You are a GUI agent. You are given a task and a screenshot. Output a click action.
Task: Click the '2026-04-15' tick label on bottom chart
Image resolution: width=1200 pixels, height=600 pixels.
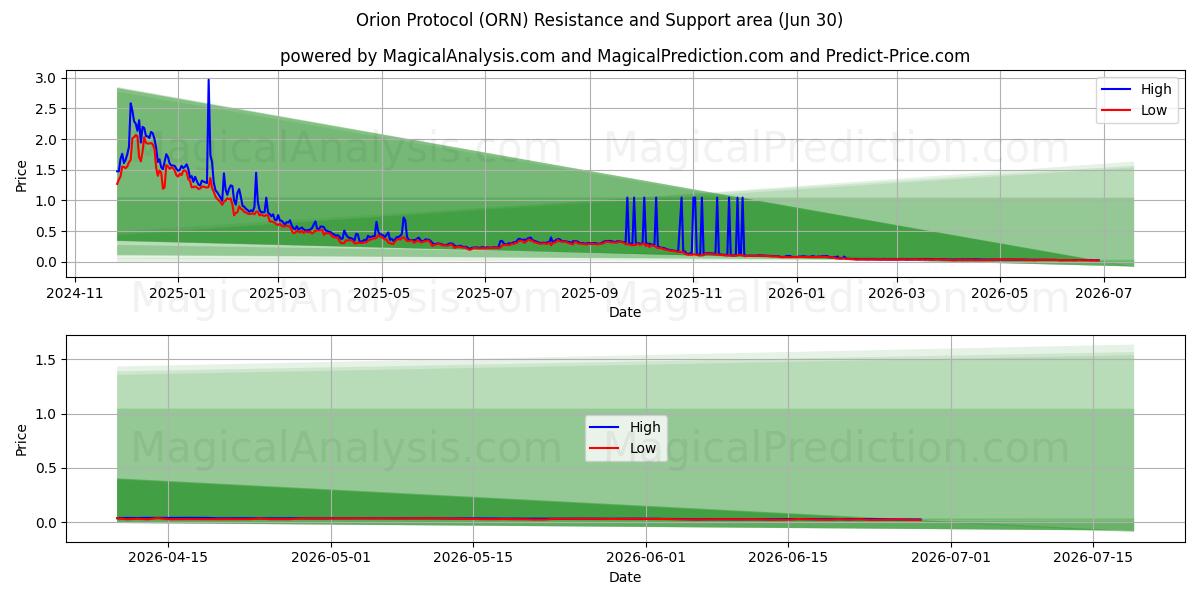[168, 559]
